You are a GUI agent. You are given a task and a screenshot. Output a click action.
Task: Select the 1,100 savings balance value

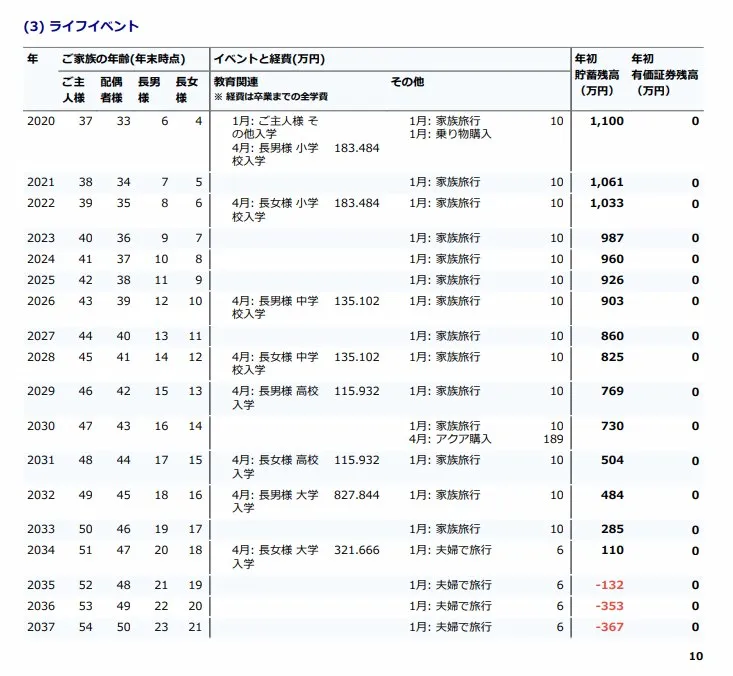606,121
